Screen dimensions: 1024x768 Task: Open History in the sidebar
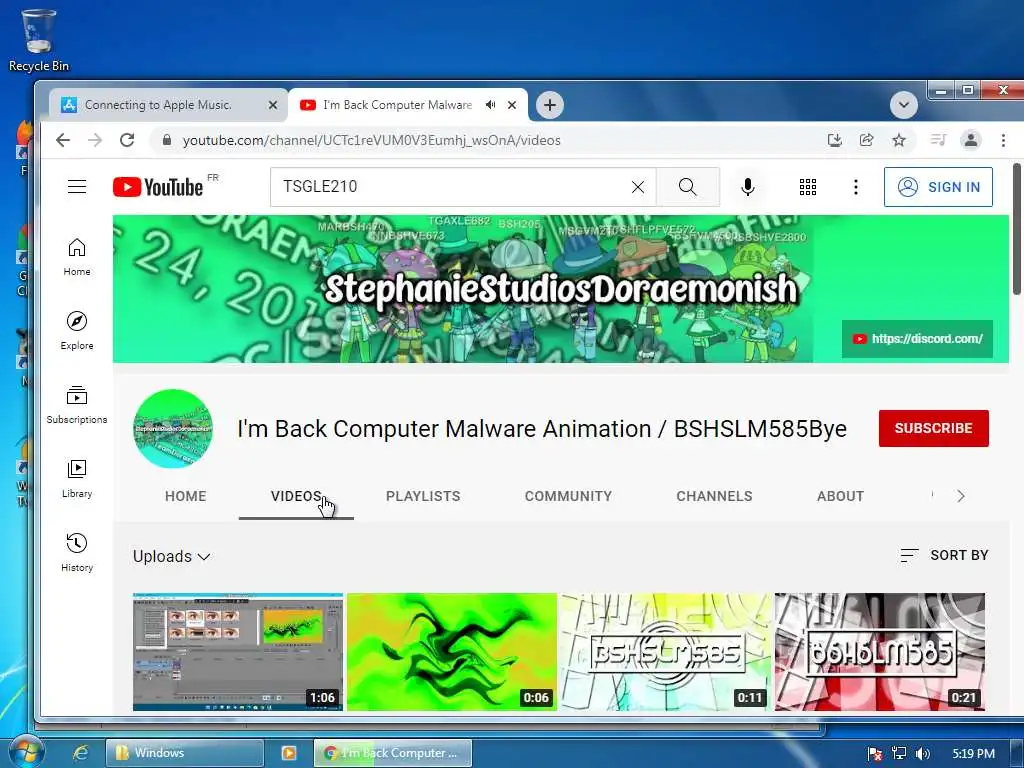coord(77,553)
